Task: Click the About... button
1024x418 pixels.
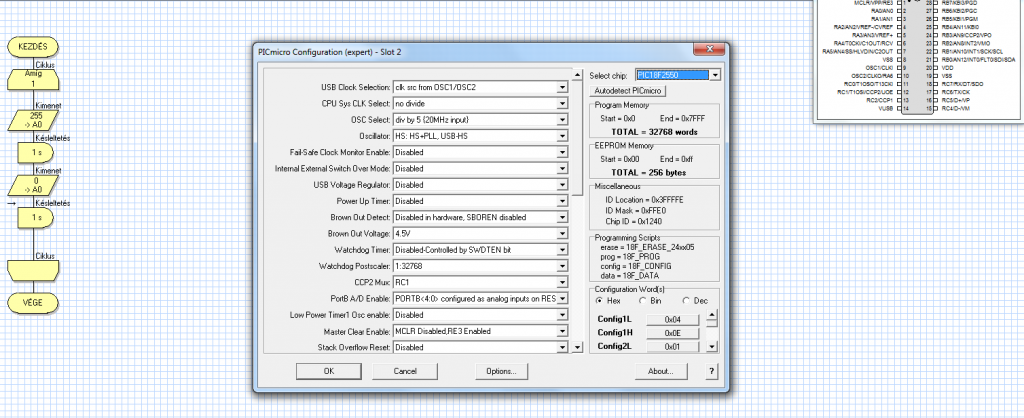Action: pos(661,371)
